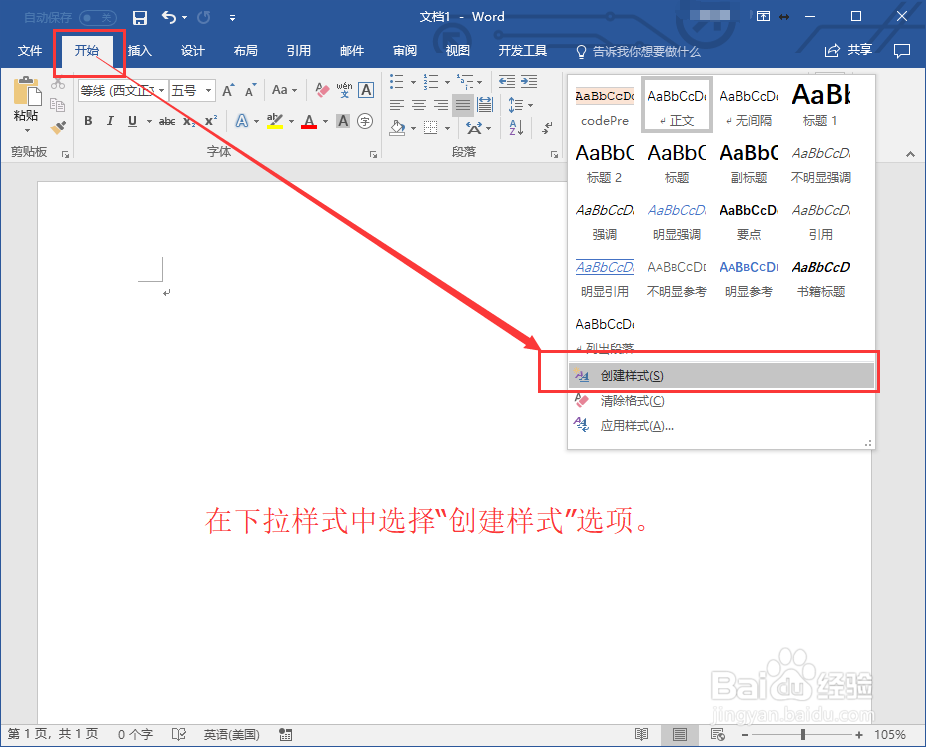Collapse the ribbon with chevron arrow

910,154
